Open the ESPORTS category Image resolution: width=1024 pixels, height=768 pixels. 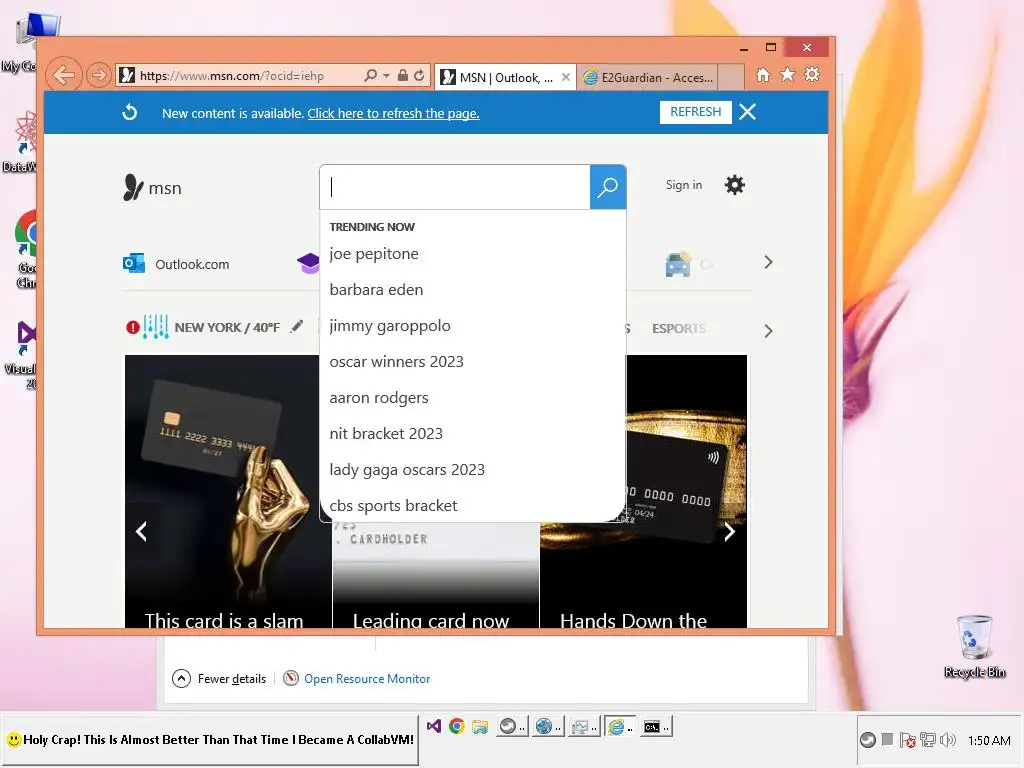coord(679,328)
